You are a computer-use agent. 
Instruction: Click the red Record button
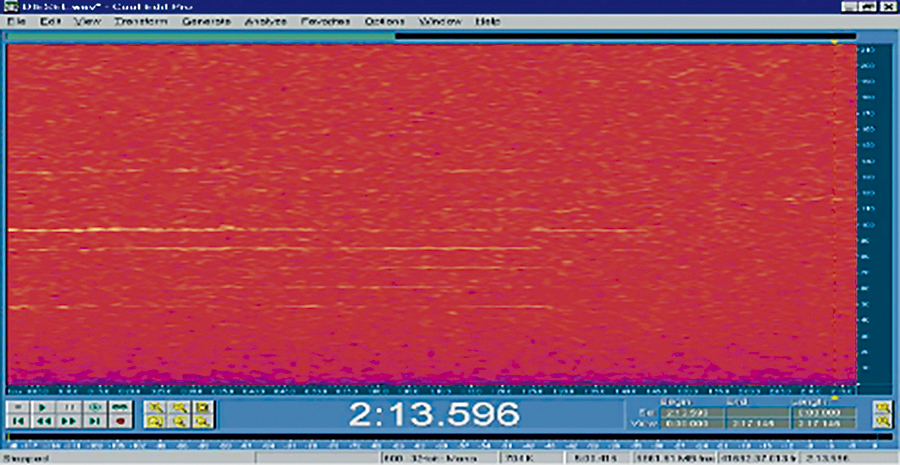[120, 421]
